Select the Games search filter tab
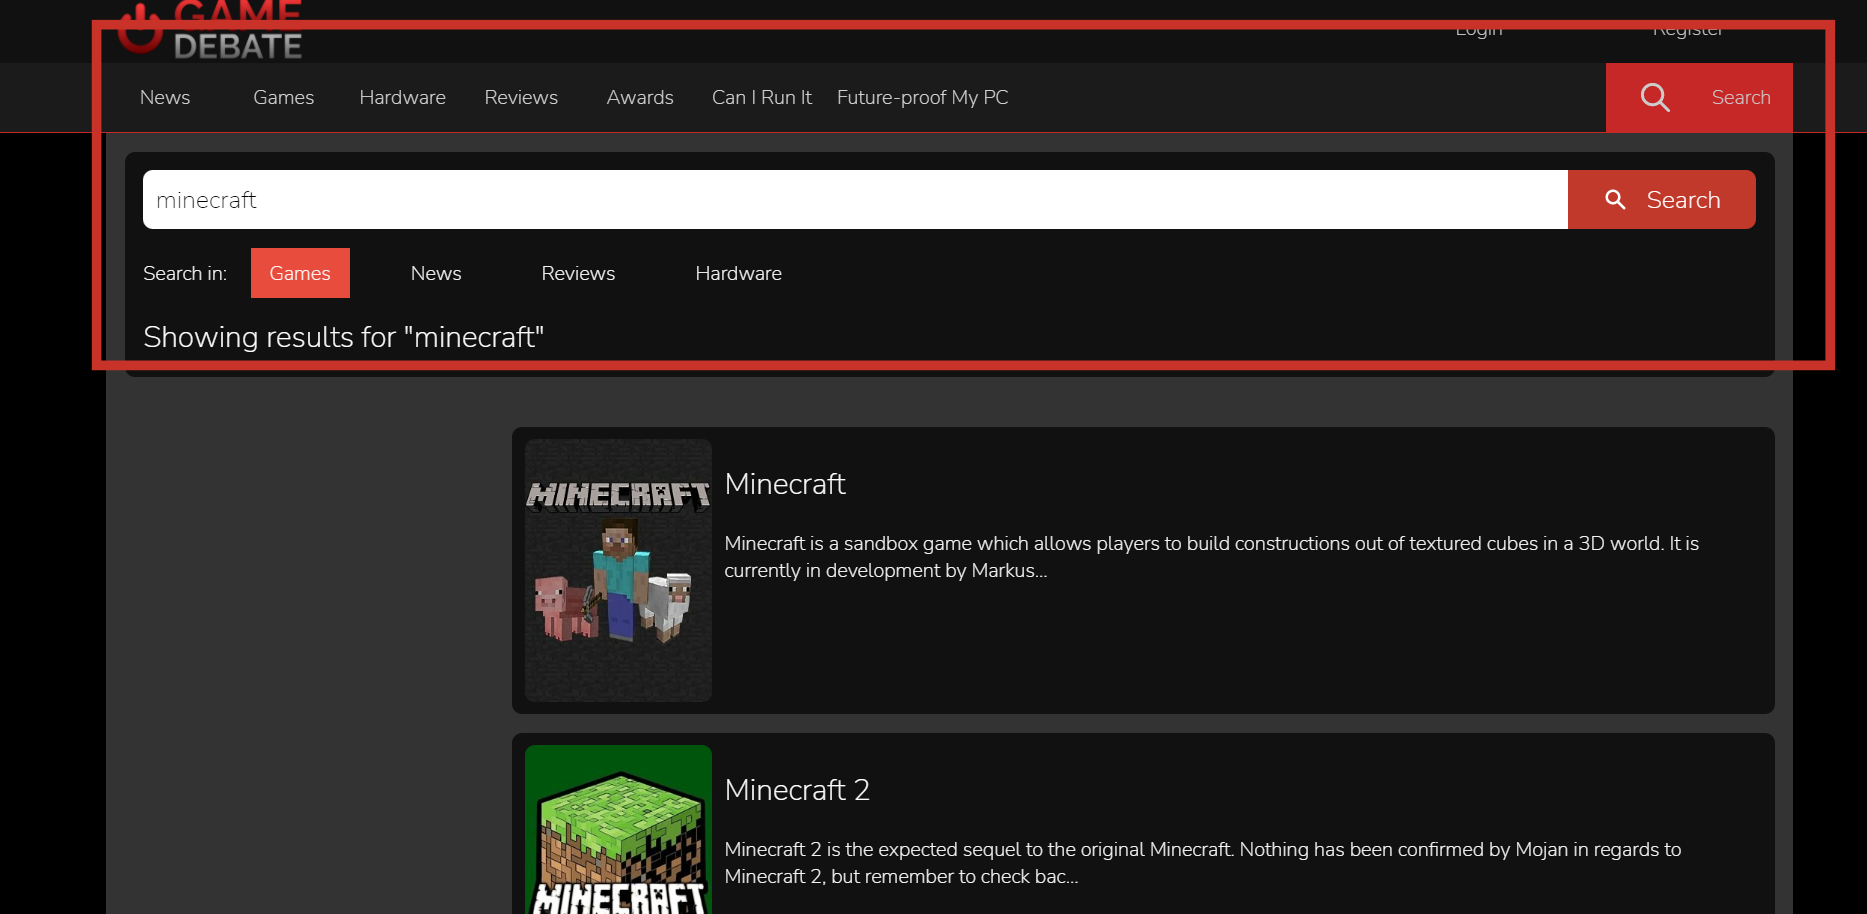 click(300, 273)
